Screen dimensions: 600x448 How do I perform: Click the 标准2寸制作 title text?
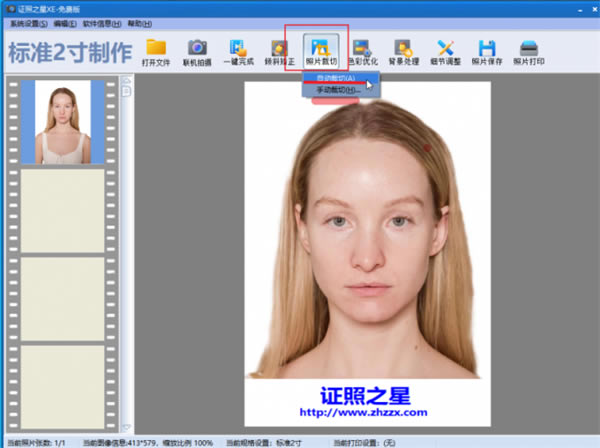click(70, 52)
